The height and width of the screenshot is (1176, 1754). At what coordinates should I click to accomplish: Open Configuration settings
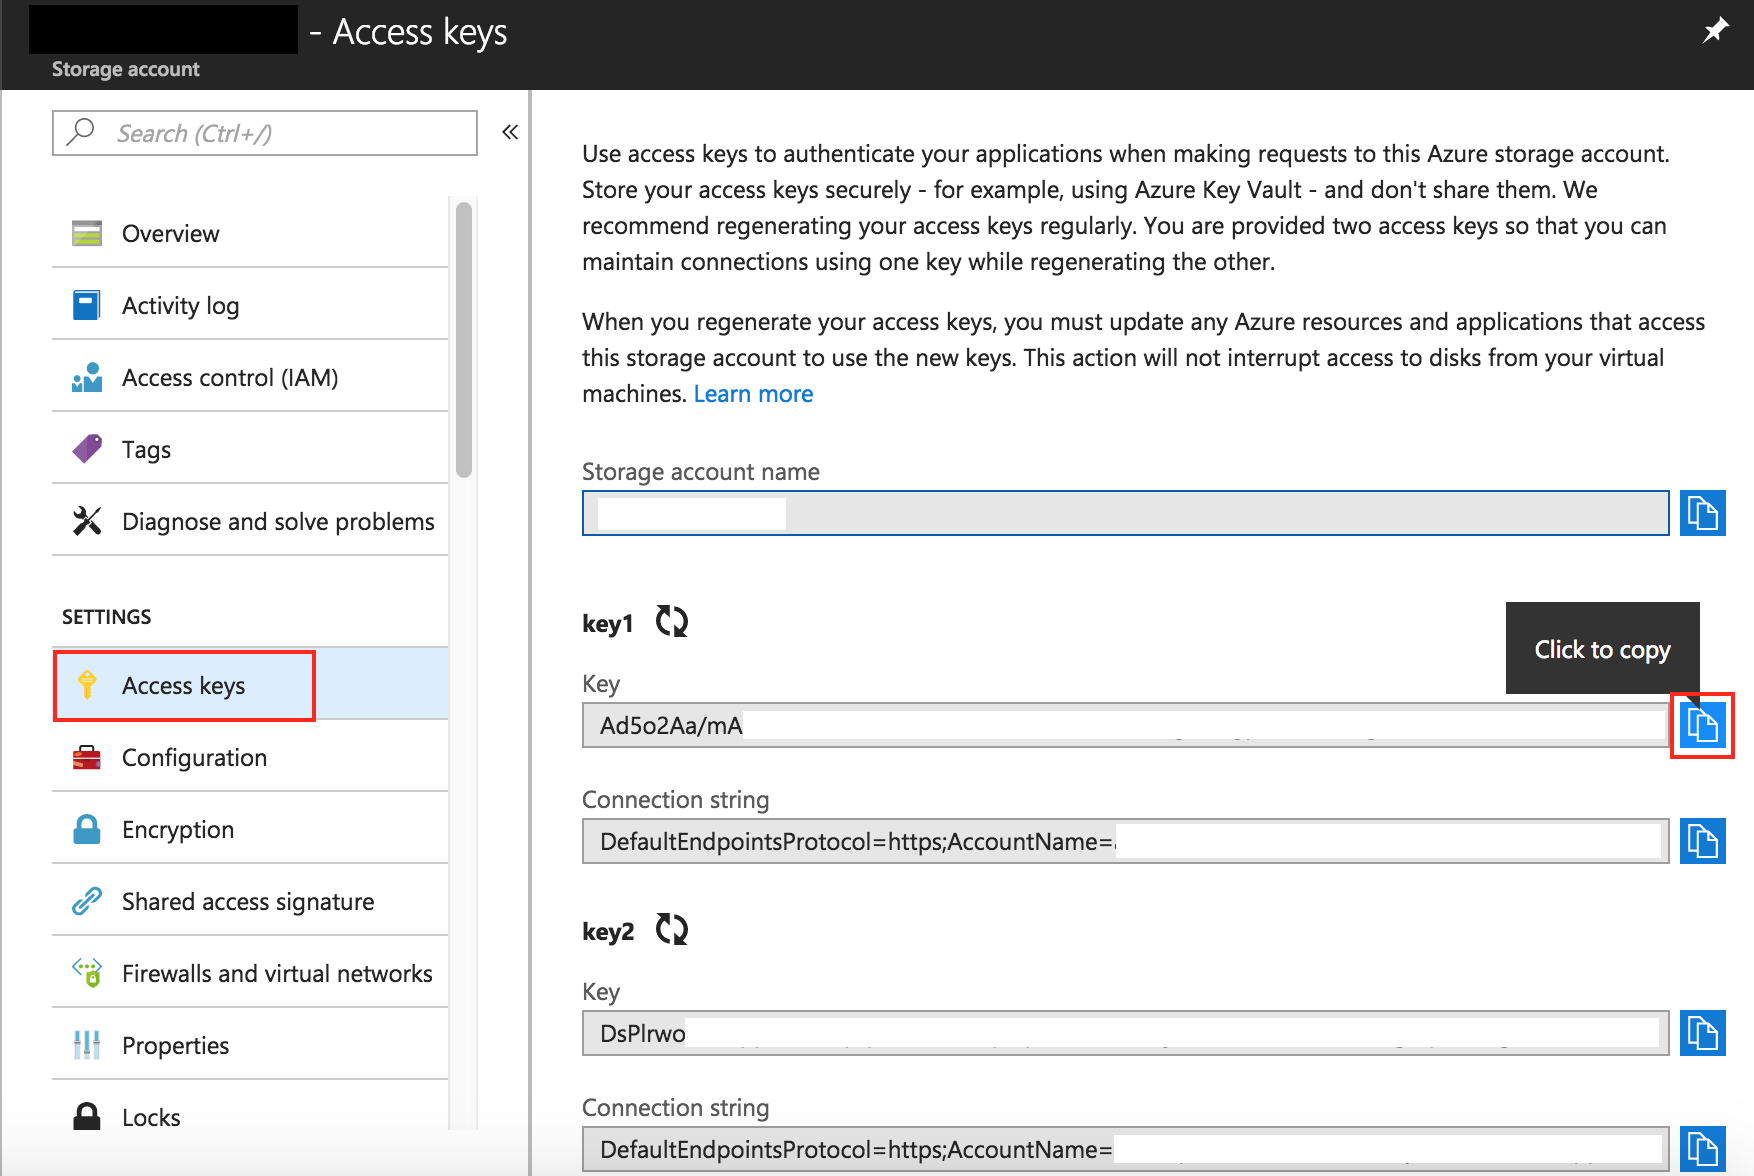[250, 757]
